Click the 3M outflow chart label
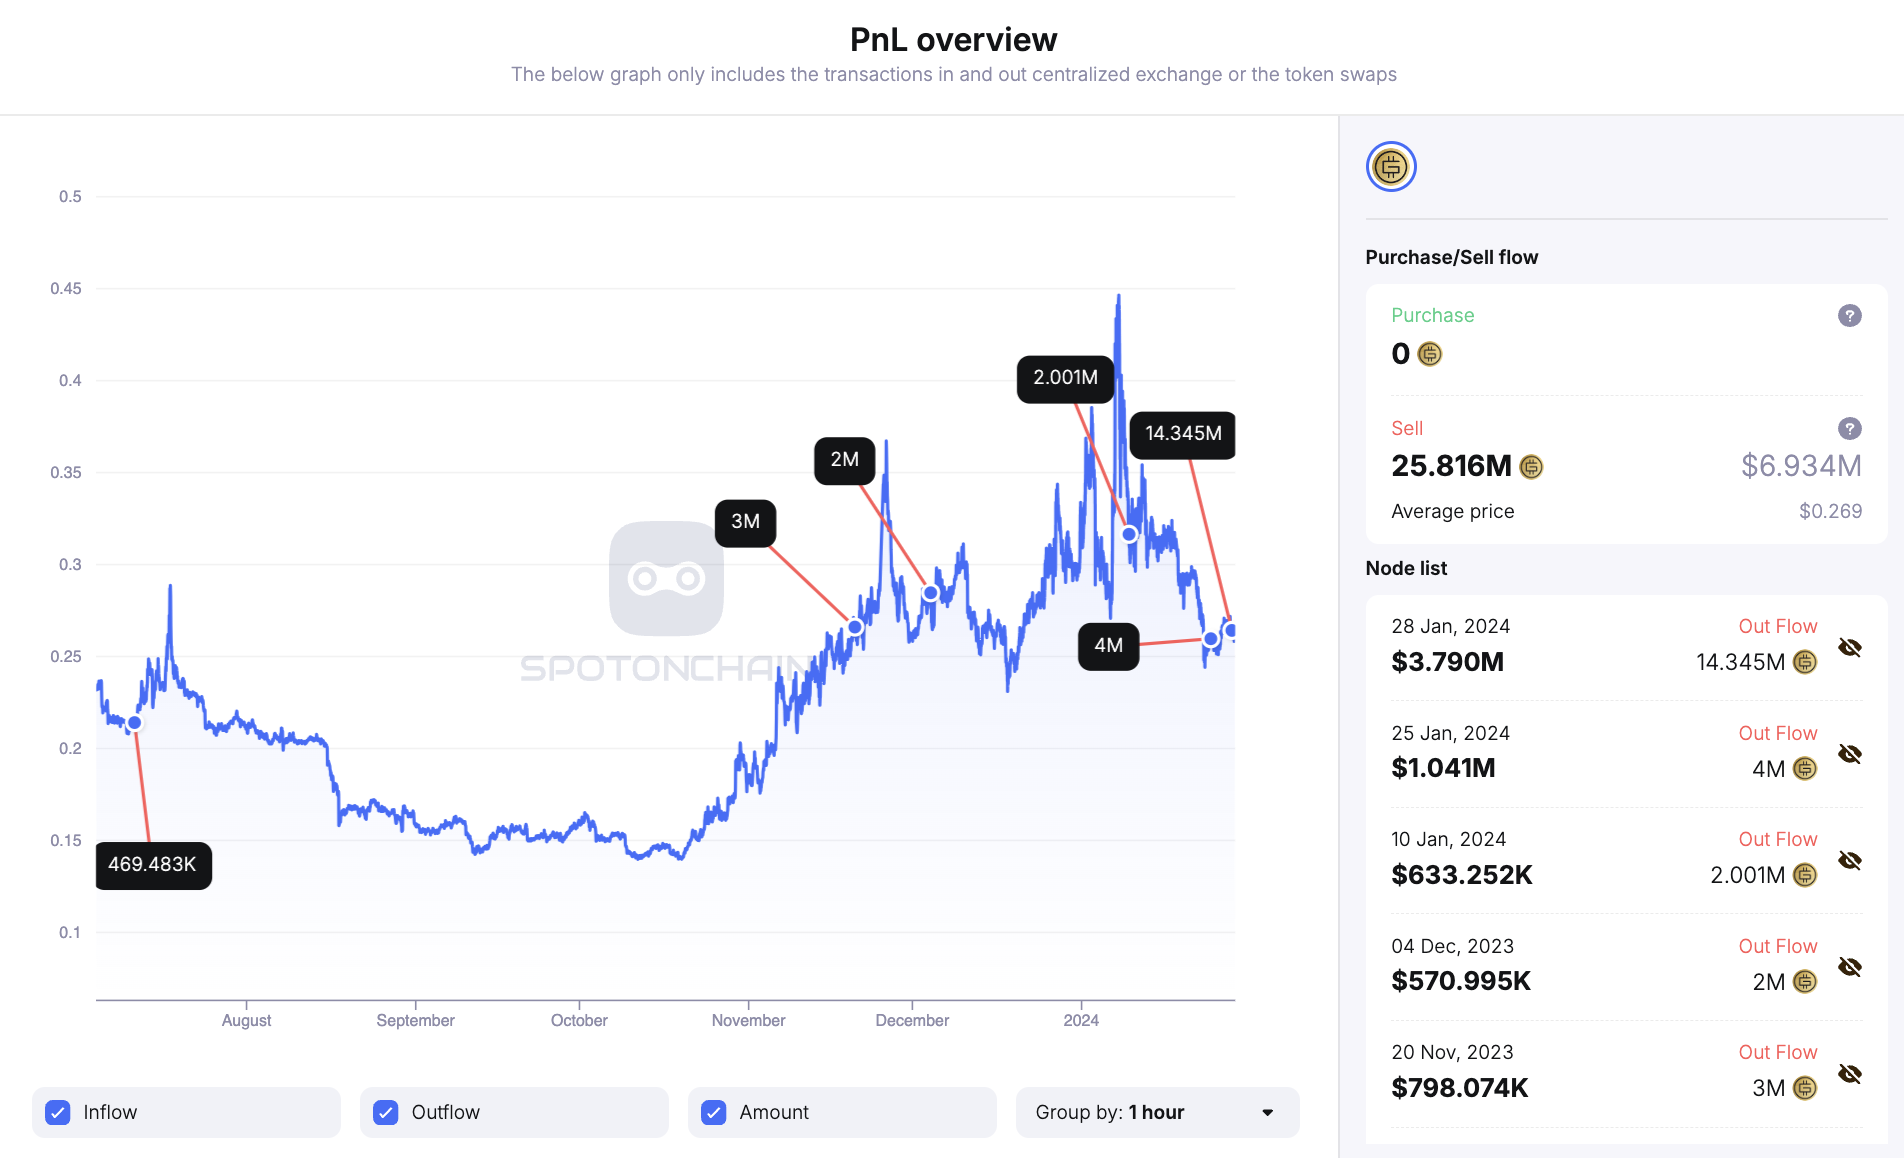Viewport: 1904px width, 1158px height. 745,522
